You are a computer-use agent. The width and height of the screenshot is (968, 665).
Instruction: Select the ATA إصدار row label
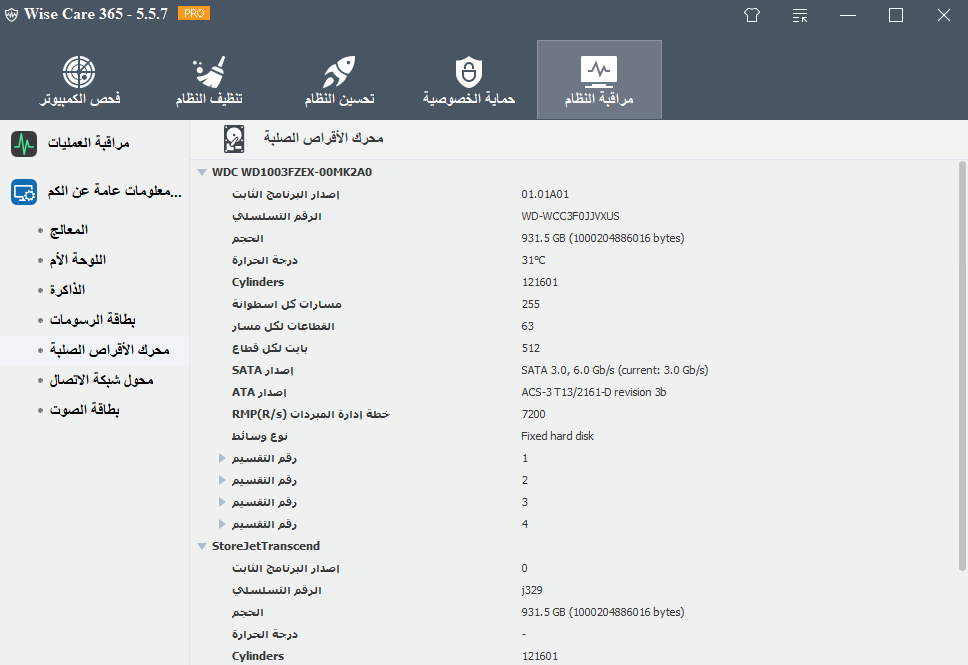(x=259, y=392)
